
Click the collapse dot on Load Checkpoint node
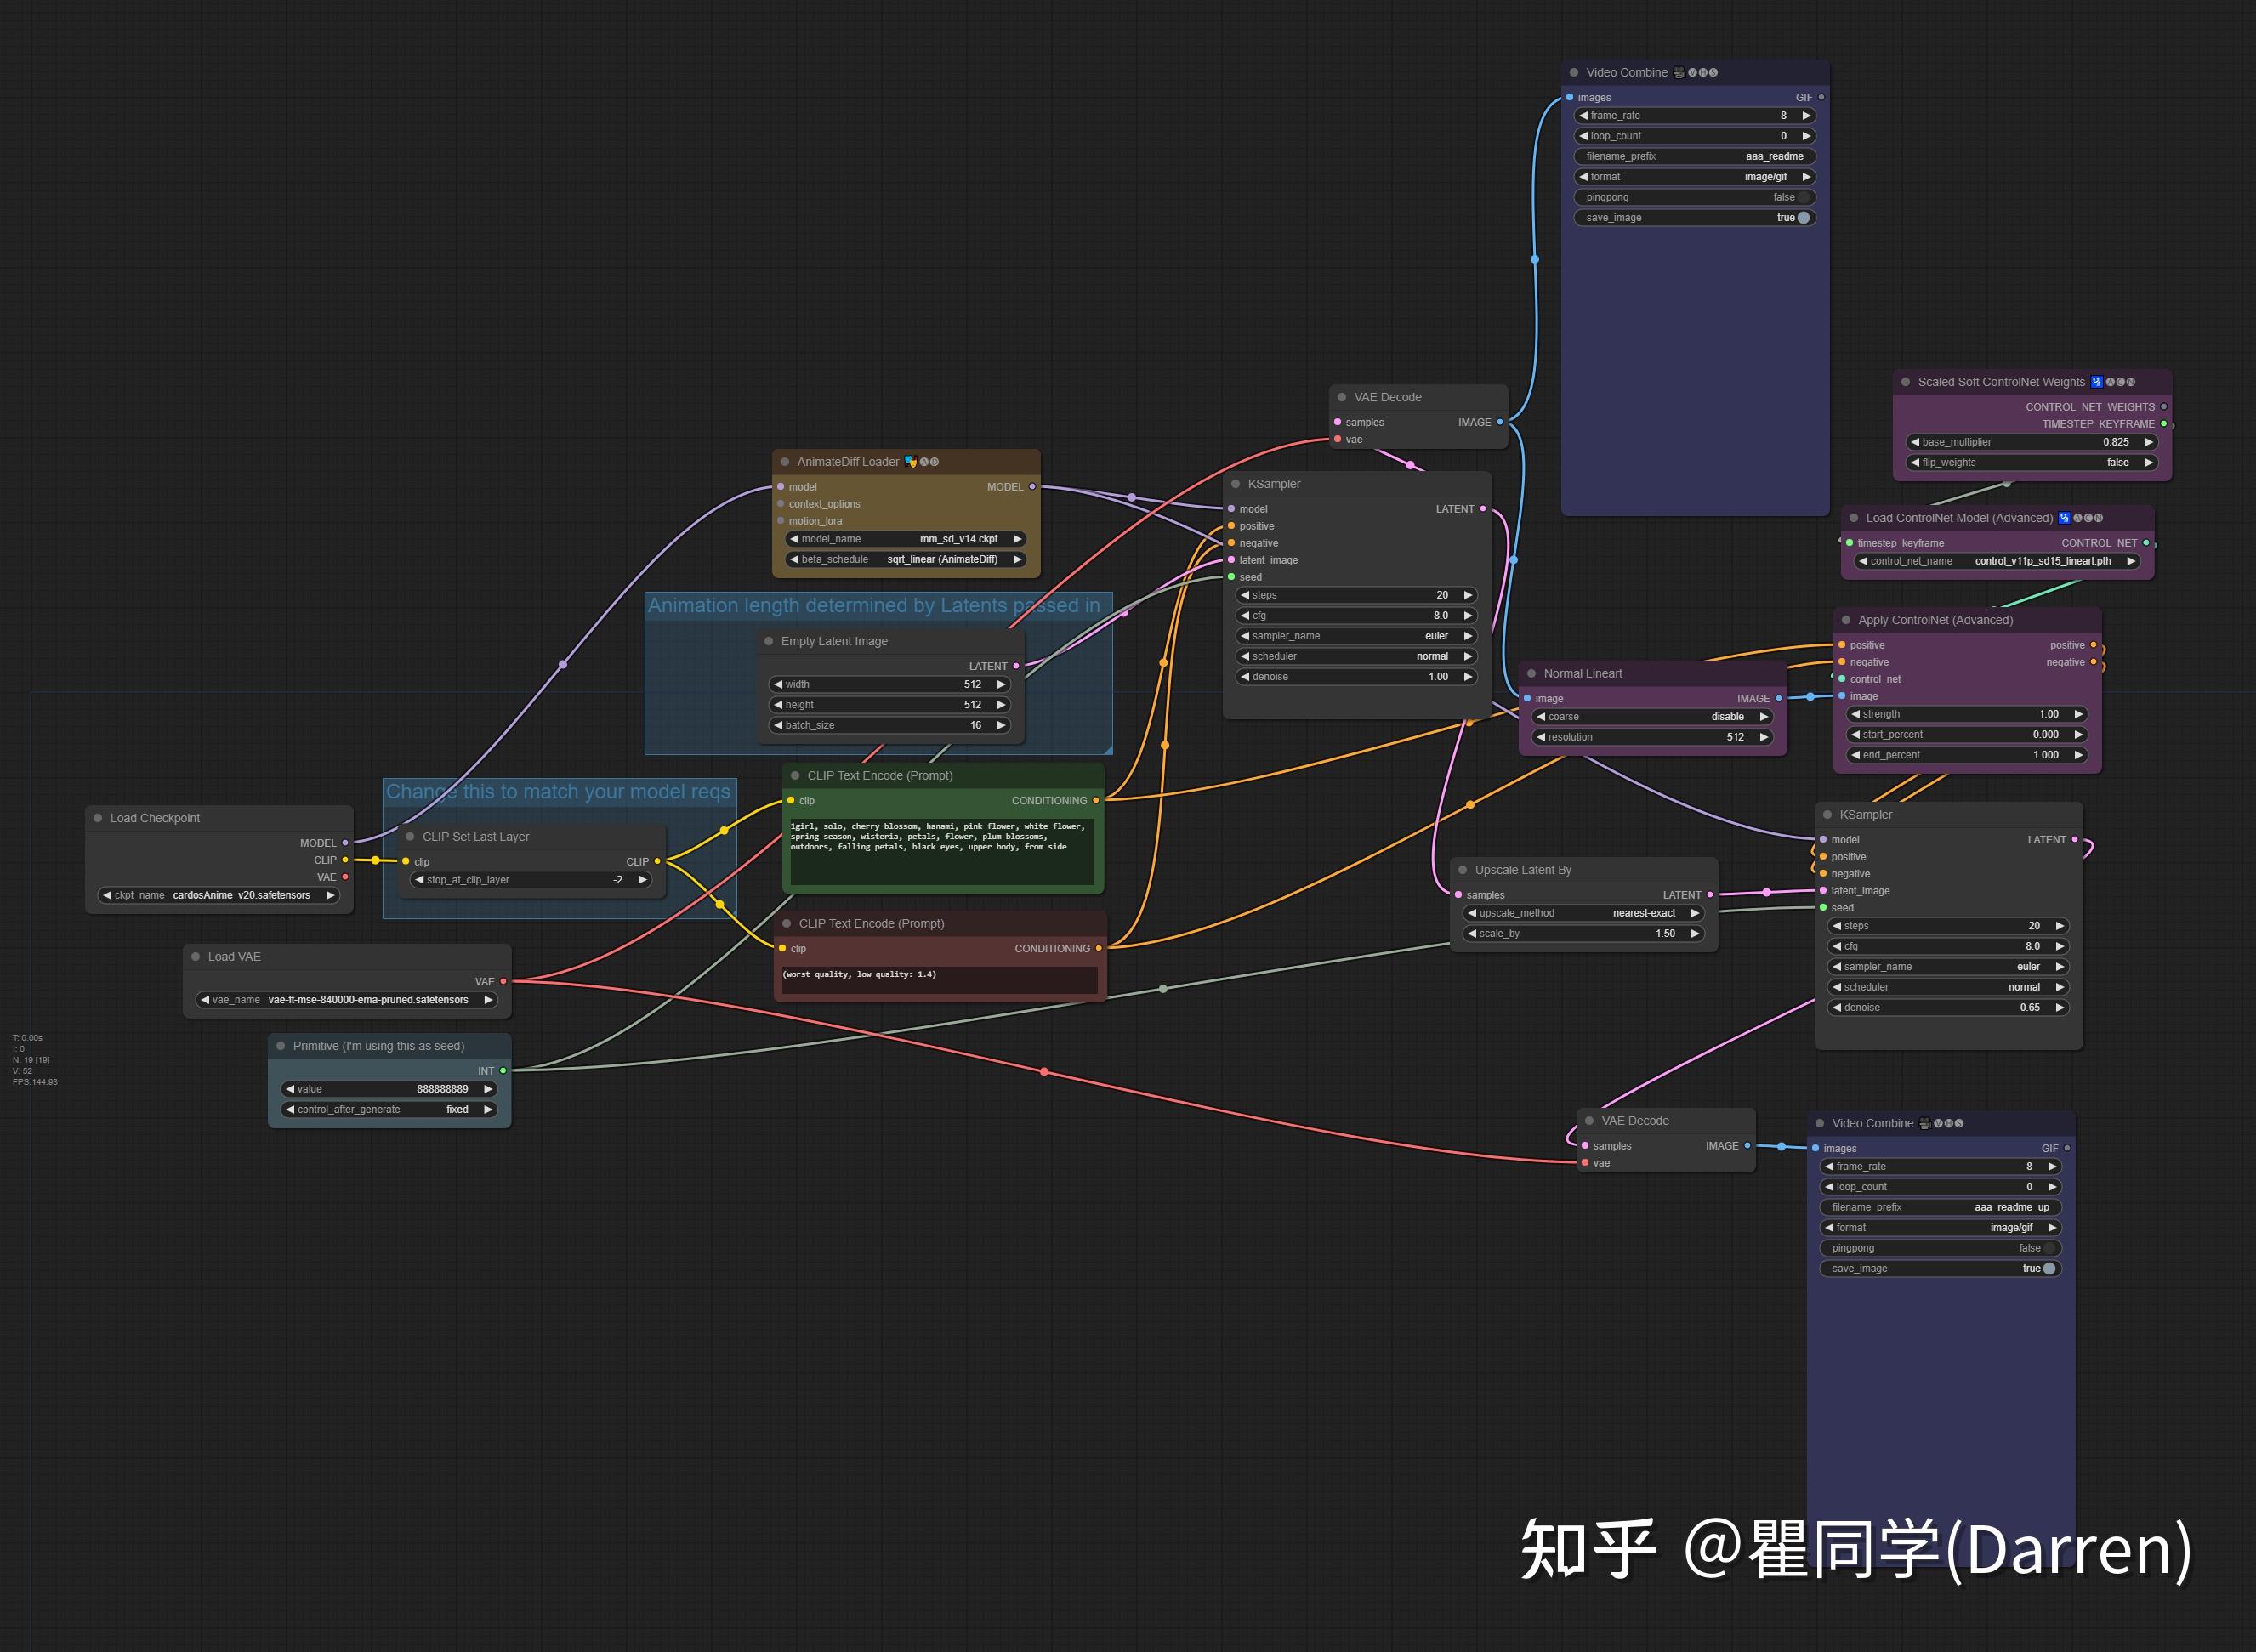pos(99,817)
